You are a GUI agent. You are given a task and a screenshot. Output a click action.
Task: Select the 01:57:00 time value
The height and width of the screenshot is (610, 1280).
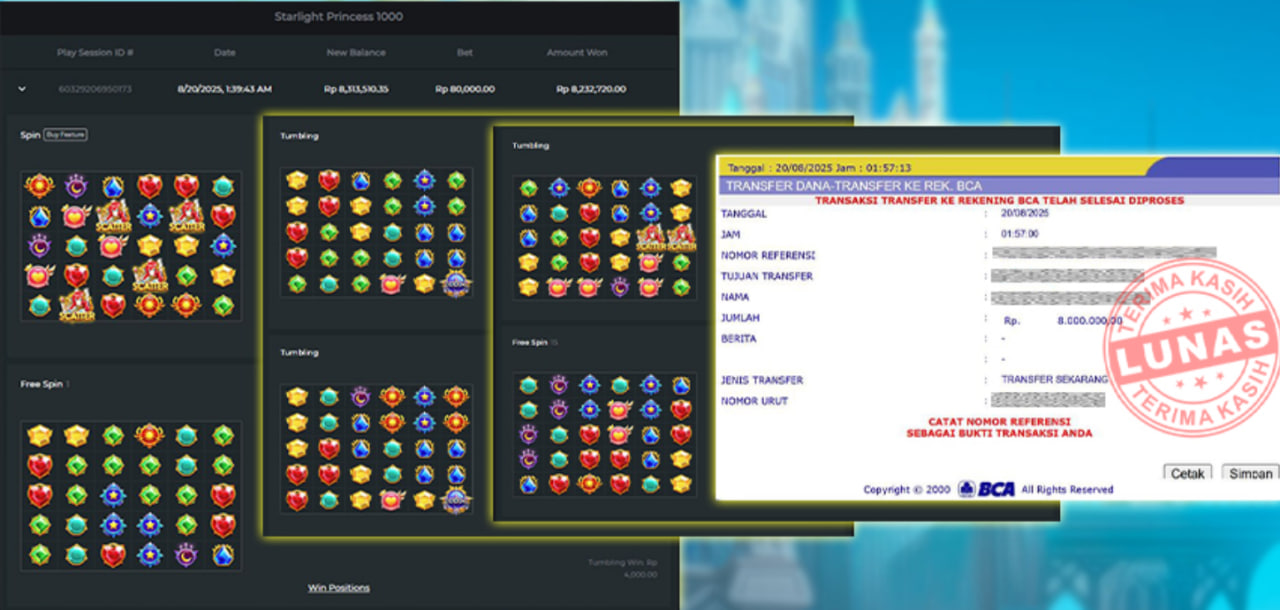tap(1021, 234)
